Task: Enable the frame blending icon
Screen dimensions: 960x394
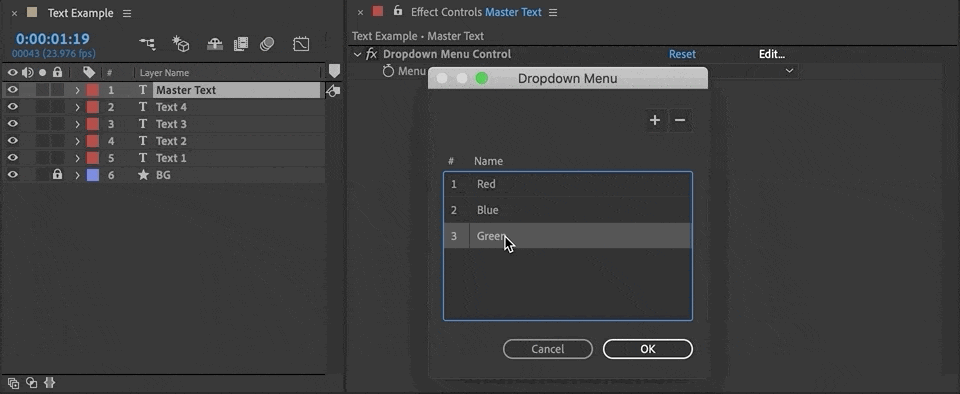Action: click(x=241, y=43)
